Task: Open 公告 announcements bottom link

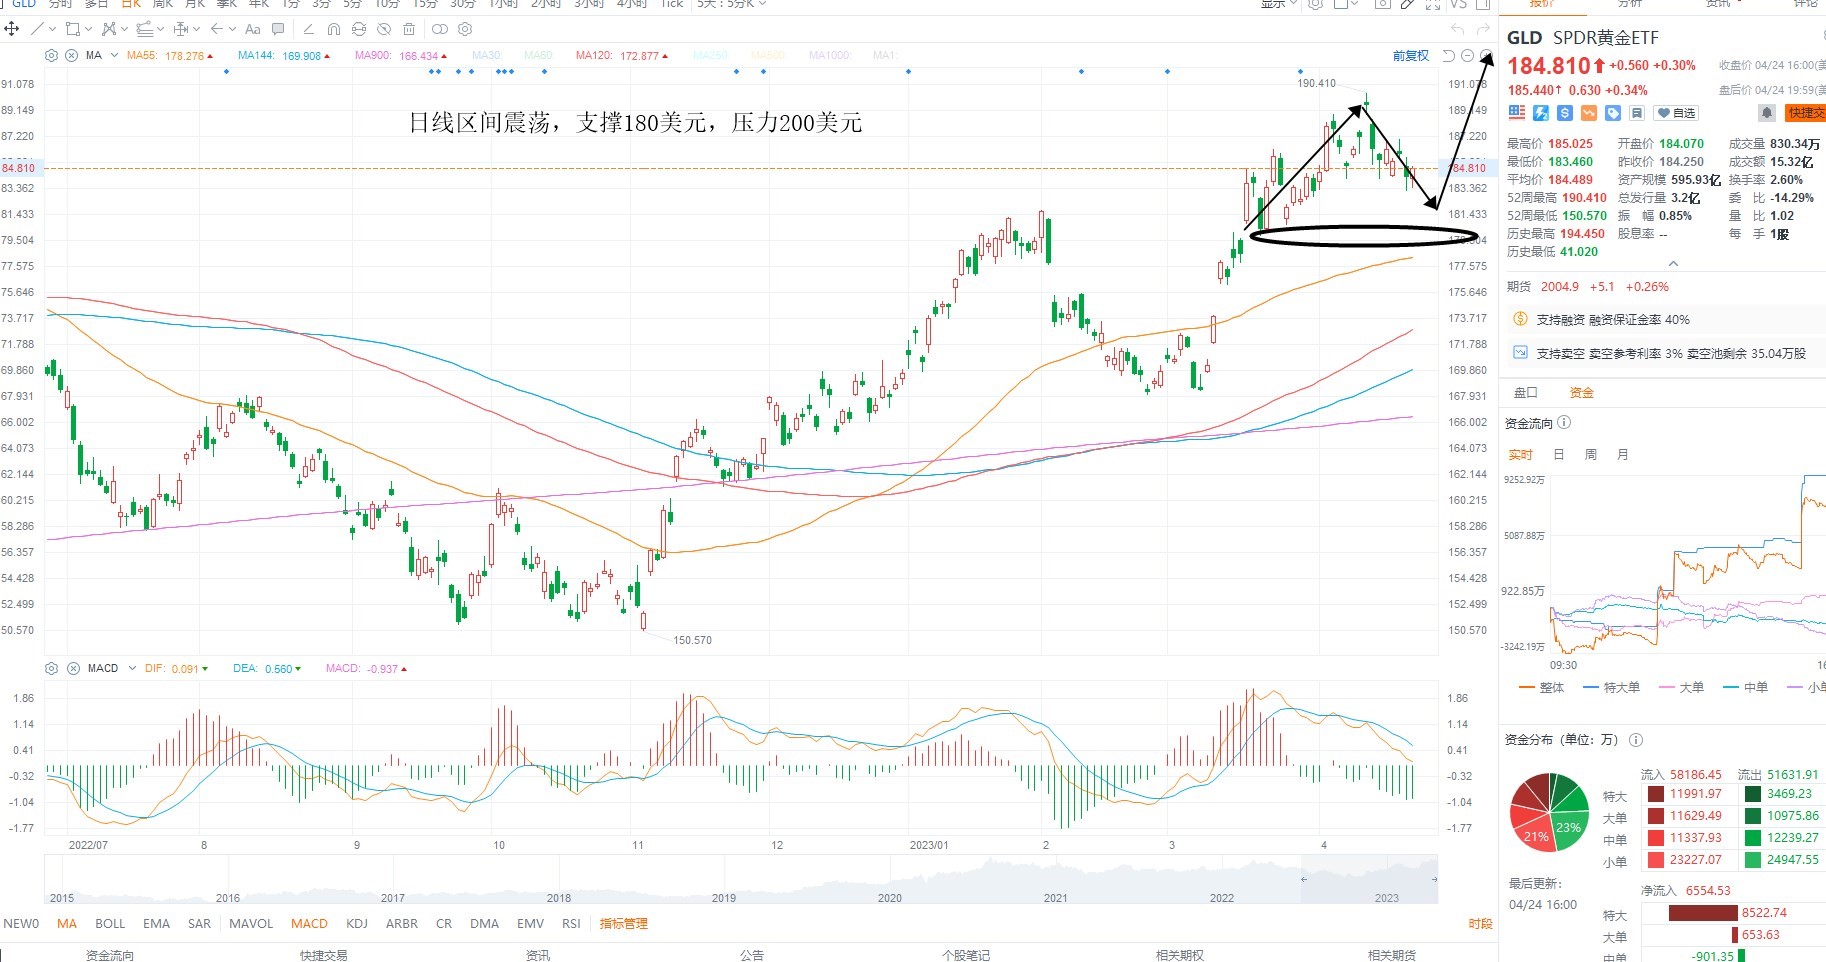Action: tap(752, 955)
